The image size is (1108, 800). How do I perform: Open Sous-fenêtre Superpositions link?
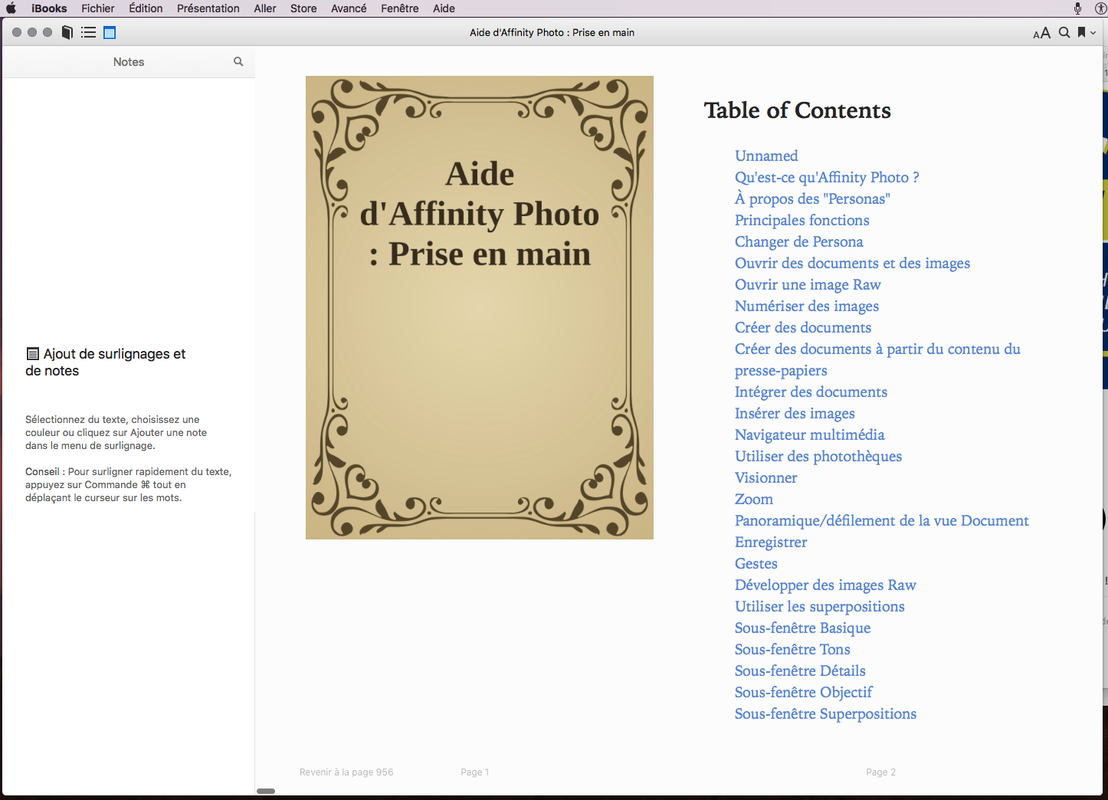(825, 714)
